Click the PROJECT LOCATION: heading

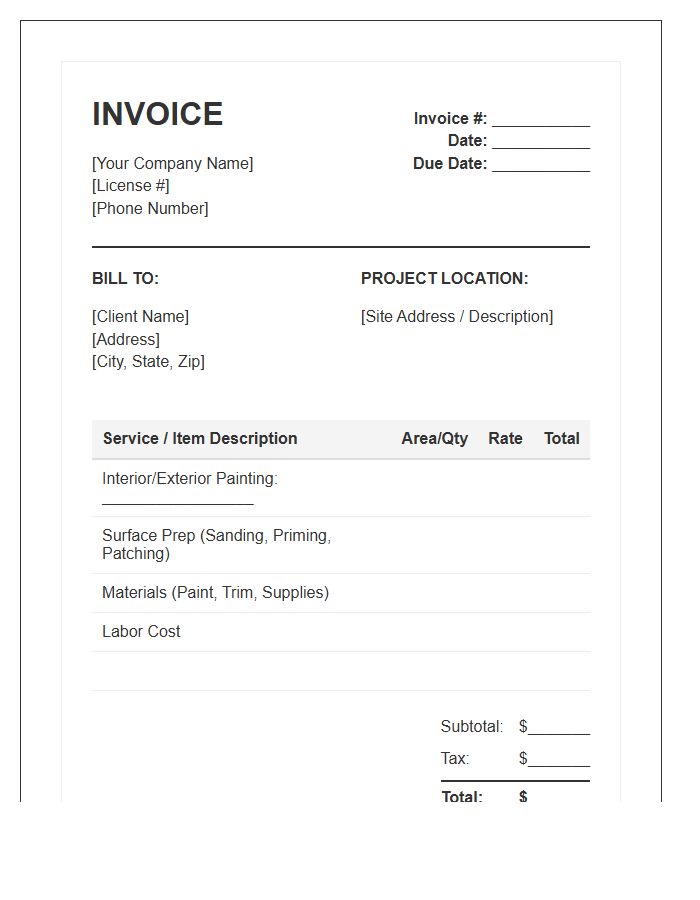tap(444, 278)
